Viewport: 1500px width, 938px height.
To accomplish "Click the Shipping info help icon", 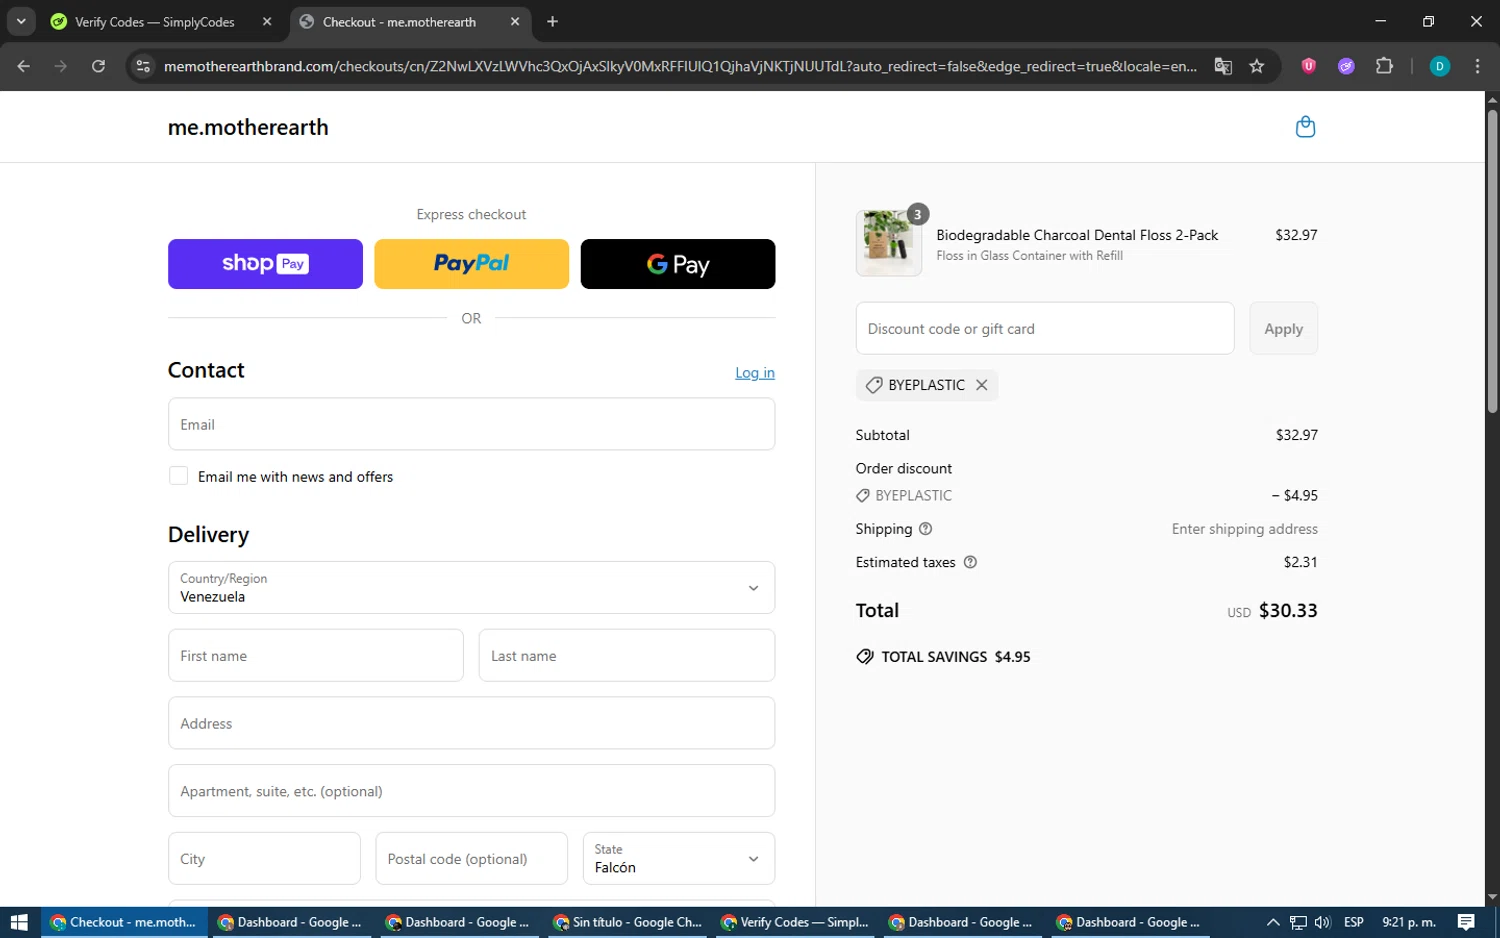I will coord(925,529).
